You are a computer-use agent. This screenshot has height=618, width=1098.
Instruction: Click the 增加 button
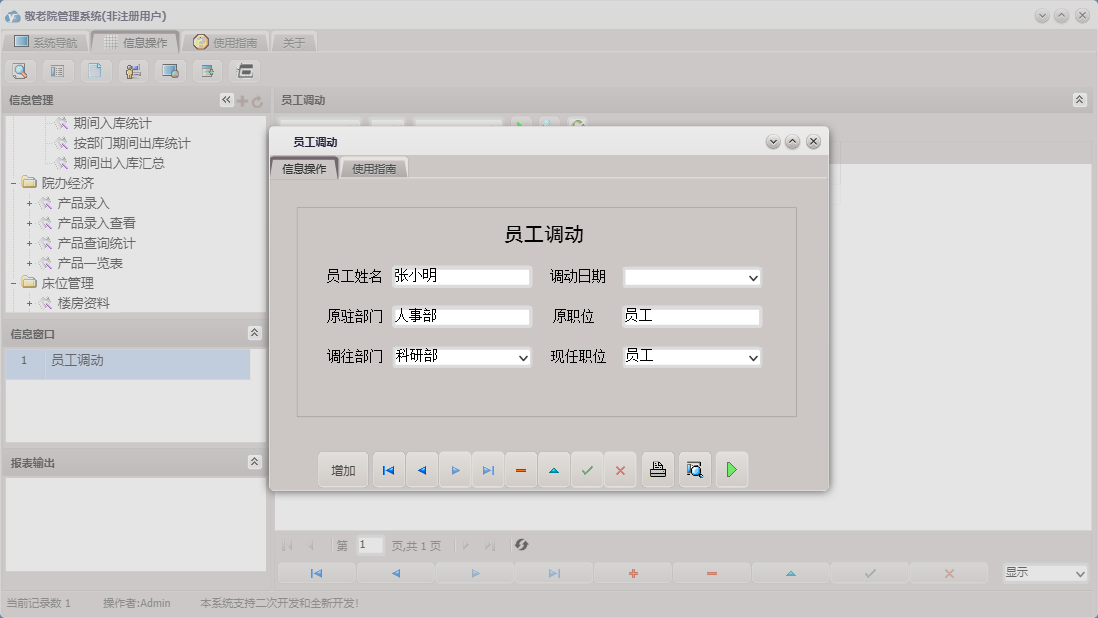[x=343, y=469]
